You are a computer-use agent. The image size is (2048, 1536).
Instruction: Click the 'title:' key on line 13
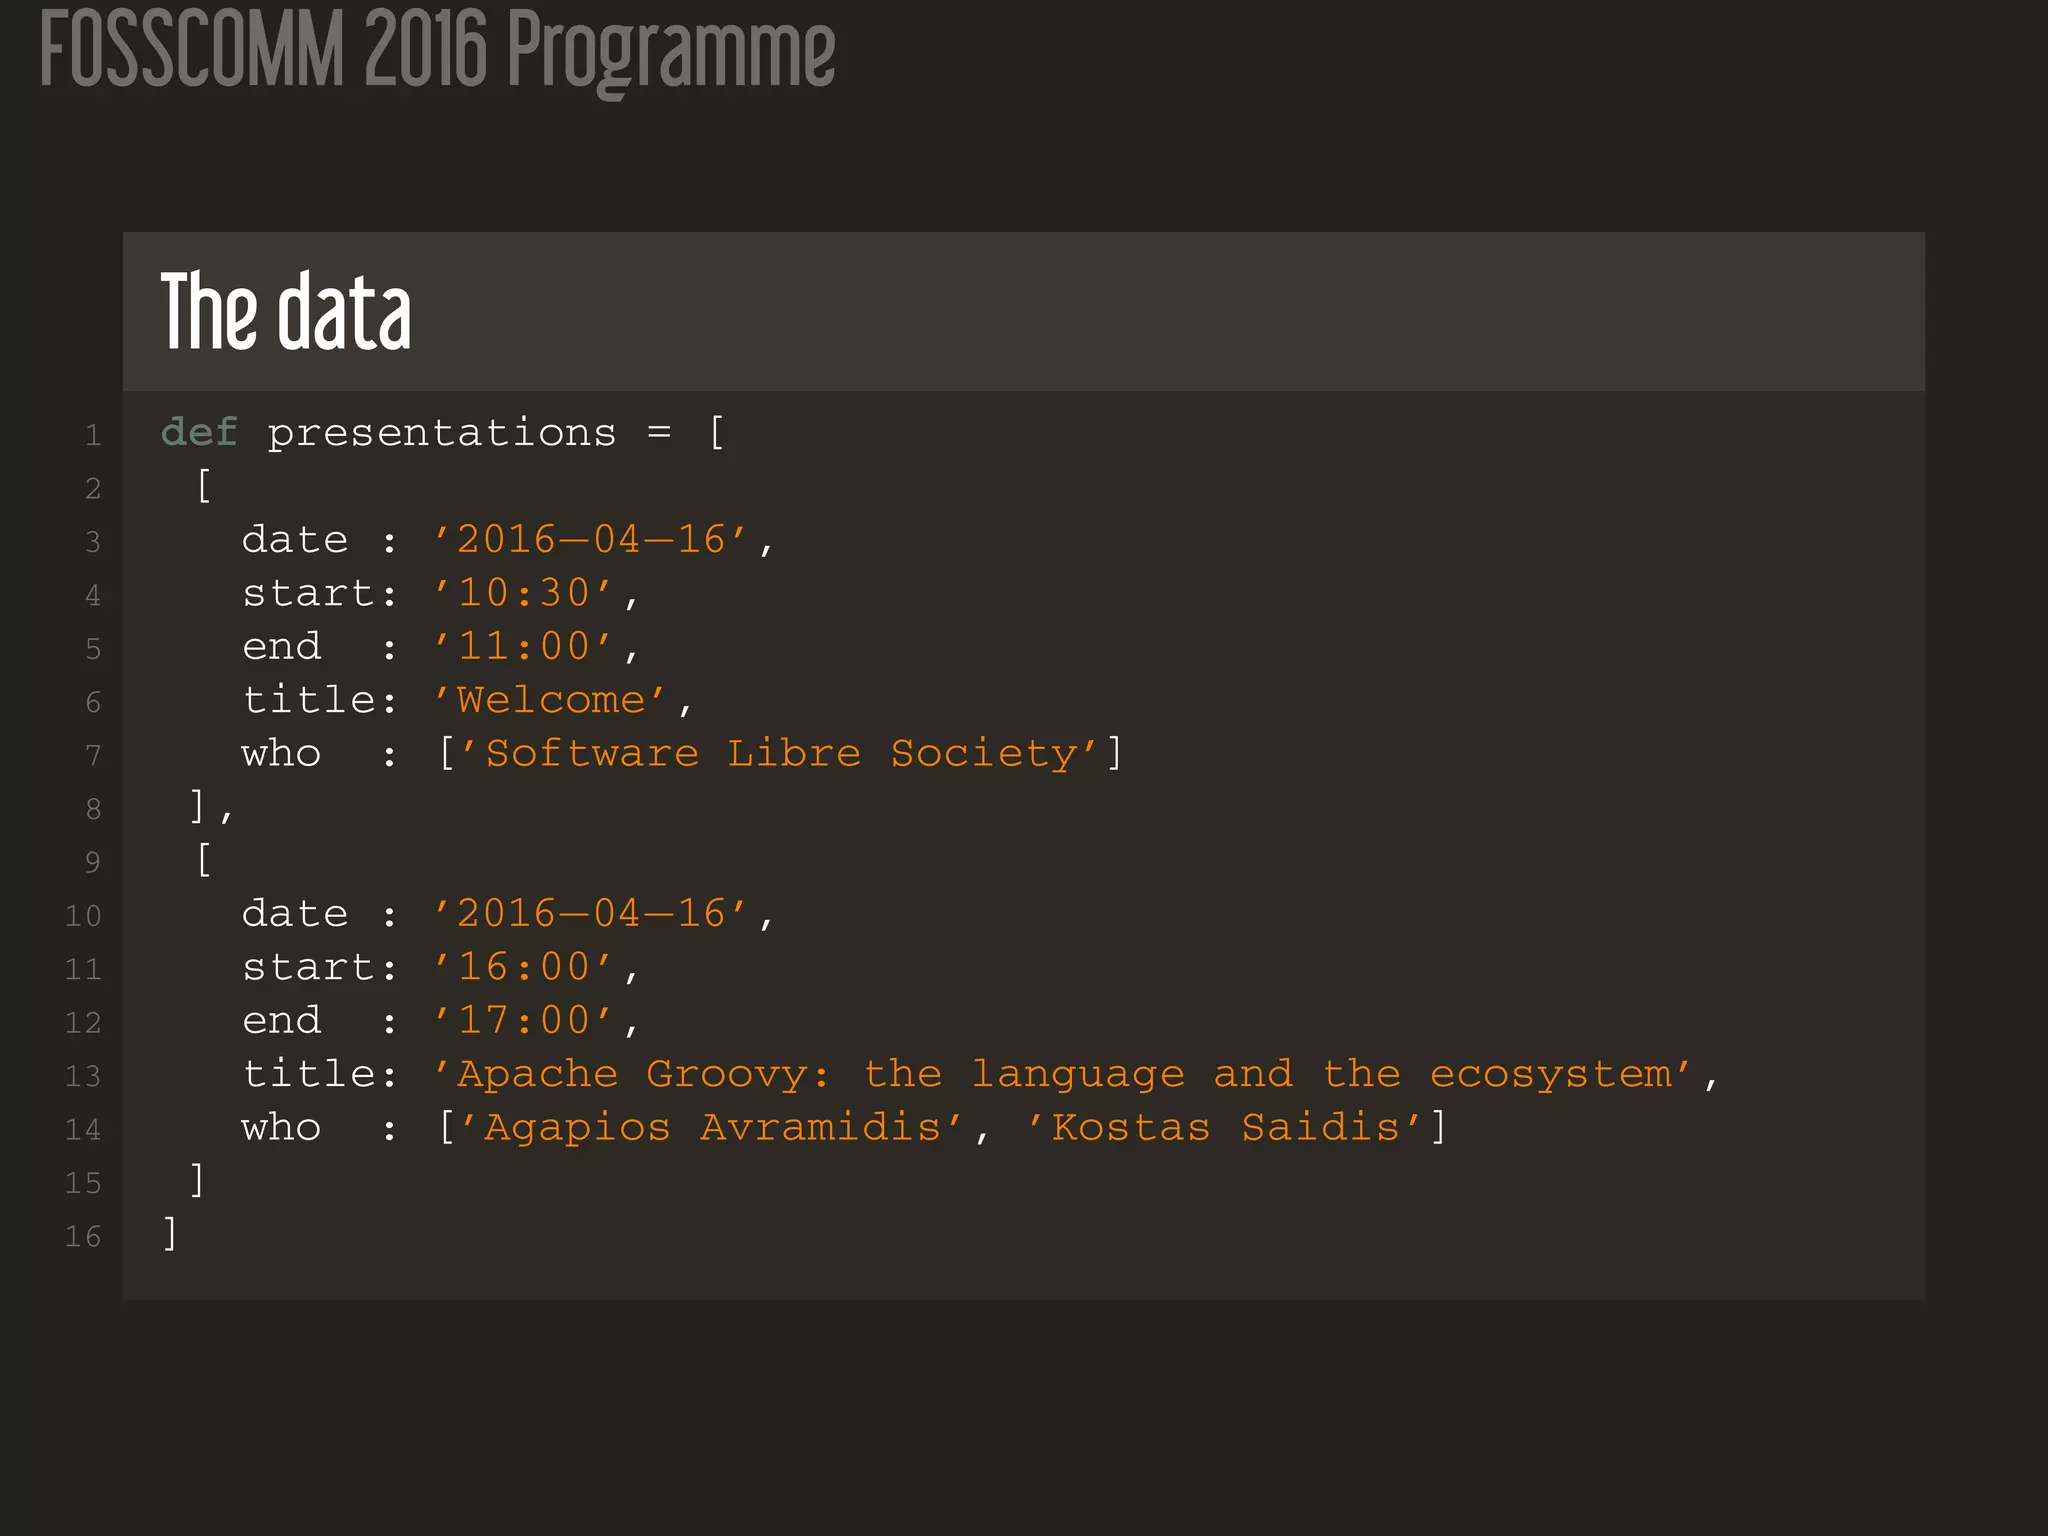click(320, 1074)
